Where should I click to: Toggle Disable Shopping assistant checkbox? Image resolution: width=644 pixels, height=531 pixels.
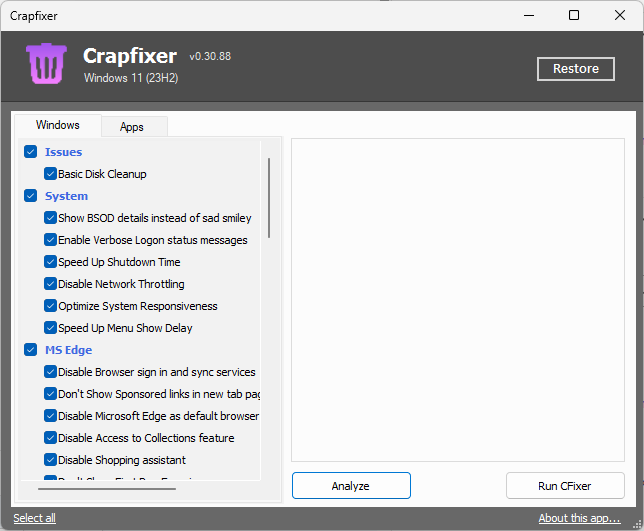coord(50,460)
